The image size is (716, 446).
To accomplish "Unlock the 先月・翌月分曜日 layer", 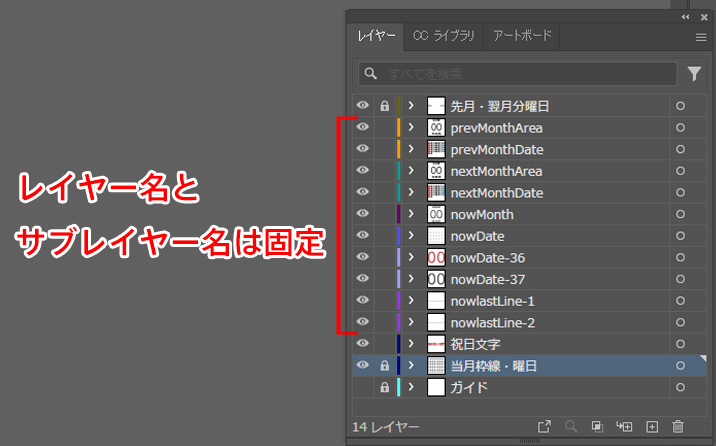I will point(384,106).
